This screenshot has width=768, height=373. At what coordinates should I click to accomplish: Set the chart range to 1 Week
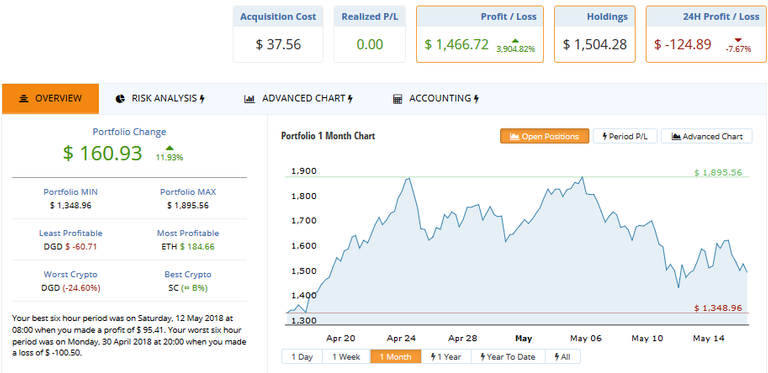click(x=346, y=357)
